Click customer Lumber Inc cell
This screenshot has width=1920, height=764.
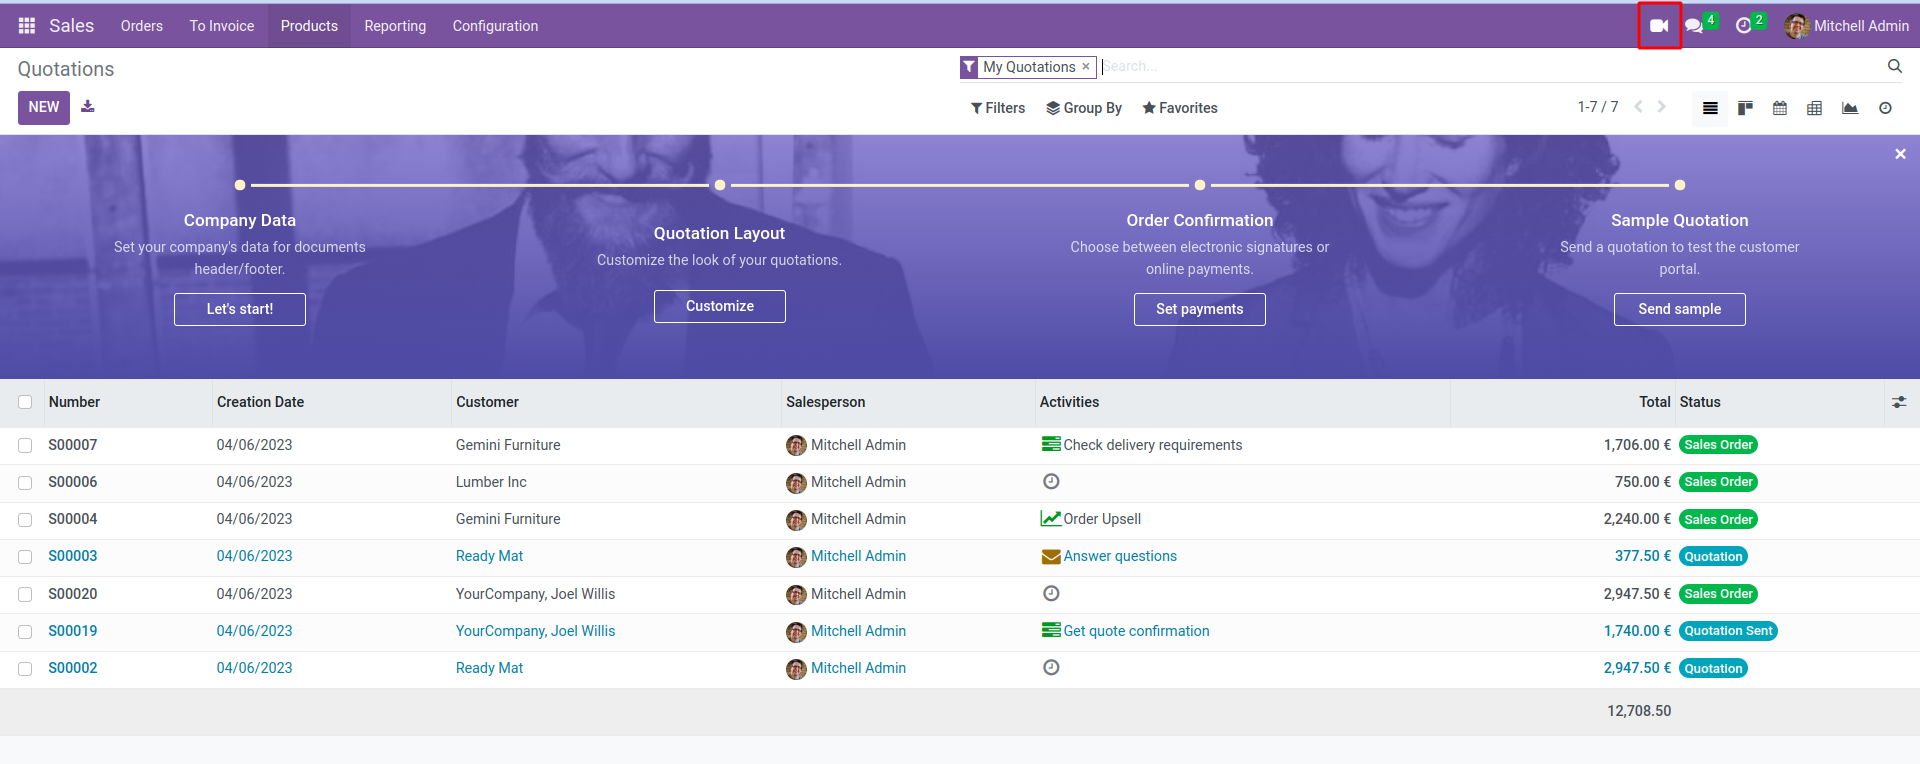point(491,482)
